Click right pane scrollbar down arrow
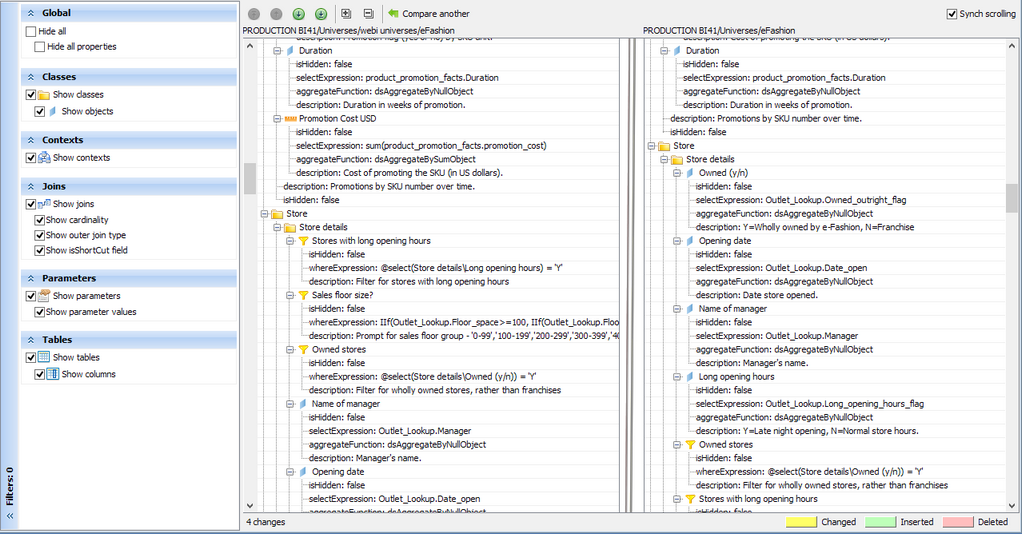Image resolution: width=1022 pixels, height=534 pixels. (1012, 505)
